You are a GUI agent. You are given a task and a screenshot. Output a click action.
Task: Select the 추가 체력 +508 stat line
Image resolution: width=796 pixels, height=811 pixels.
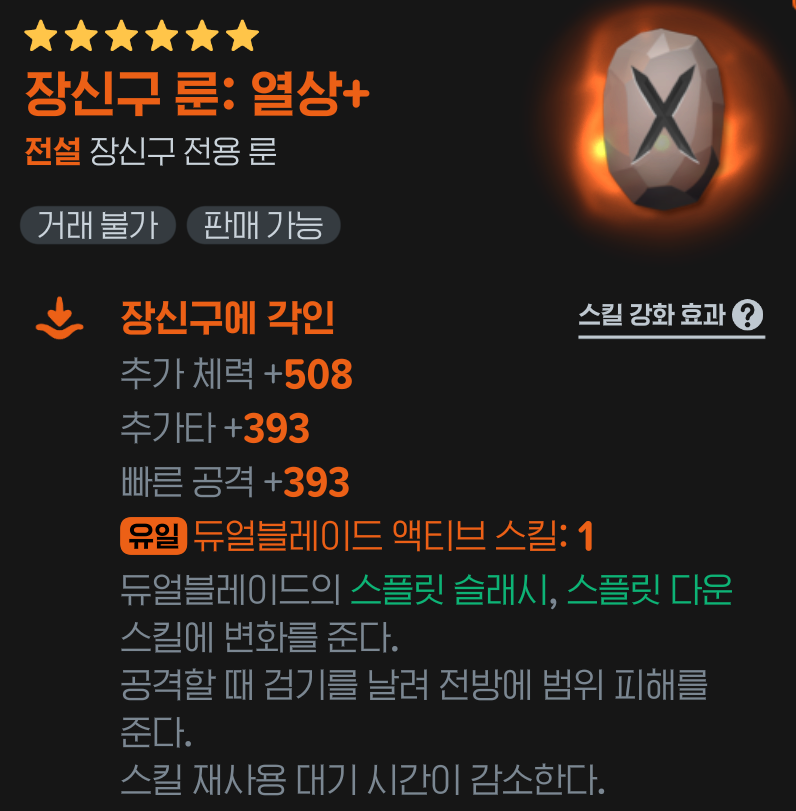coord(236,373)
